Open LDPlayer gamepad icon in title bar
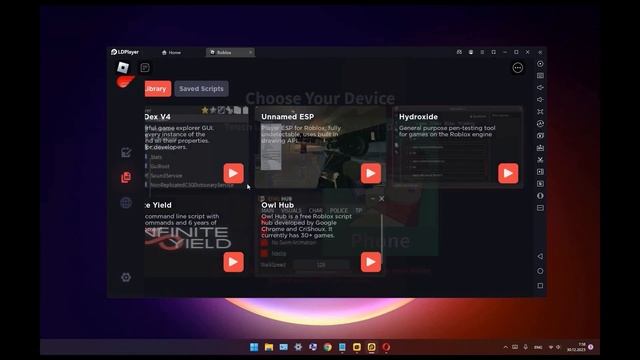The height and width of the screenshot is (360, 640). click(459, 52)
